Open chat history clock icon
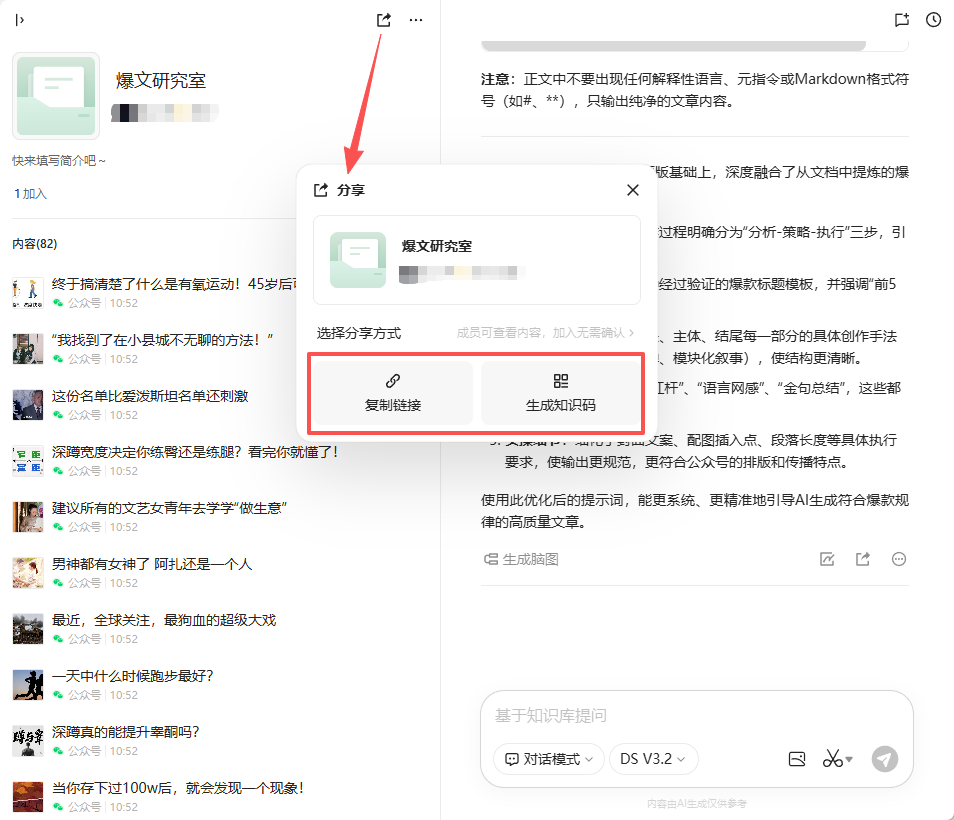954x820 pixels. [x=933, y=20]
